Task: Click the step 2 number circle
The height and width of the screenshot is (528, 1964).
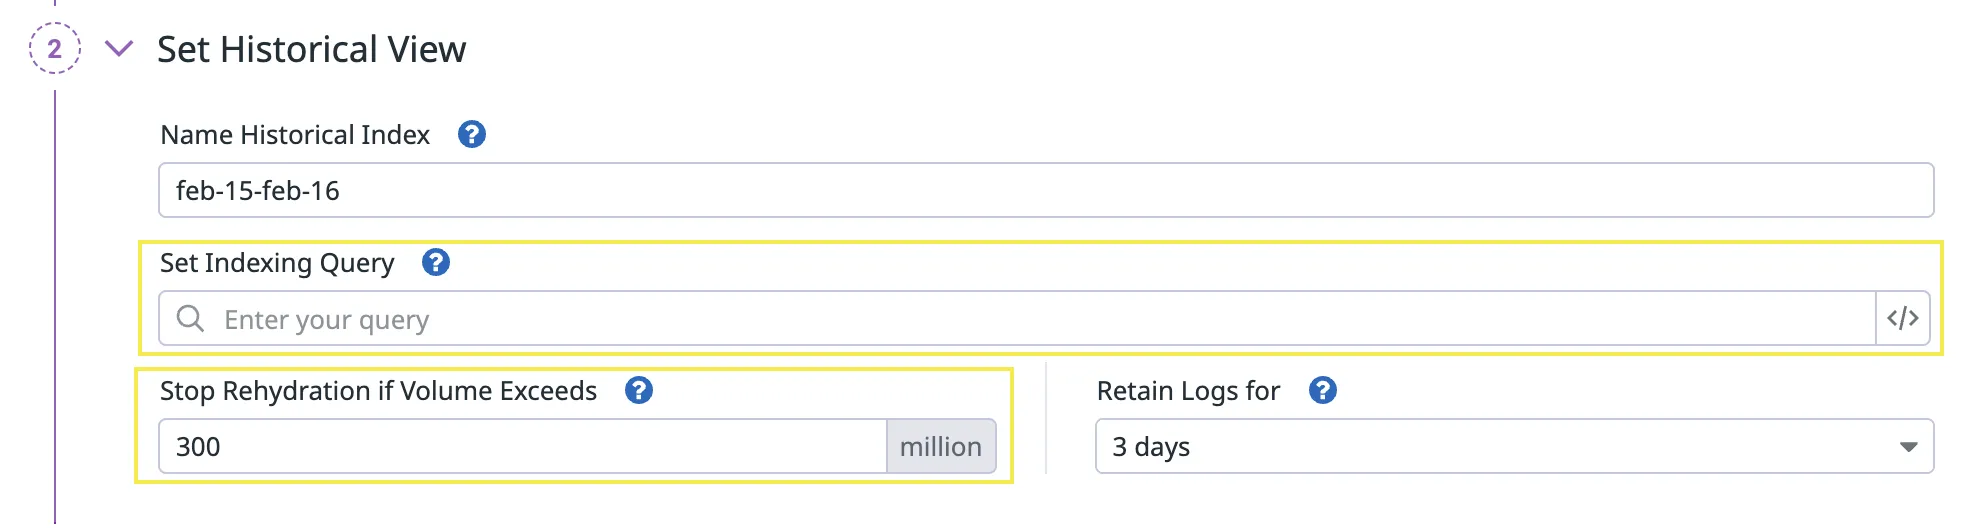Action: tap(54, 48)
